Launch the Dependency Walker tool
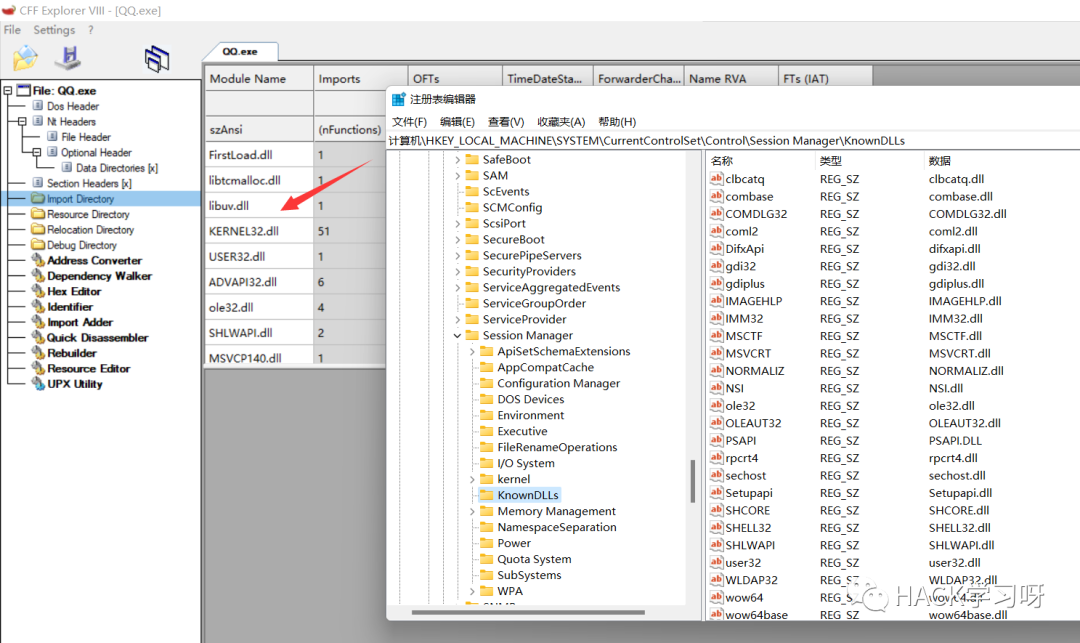The image size is (1080, 643). (99, 276)
